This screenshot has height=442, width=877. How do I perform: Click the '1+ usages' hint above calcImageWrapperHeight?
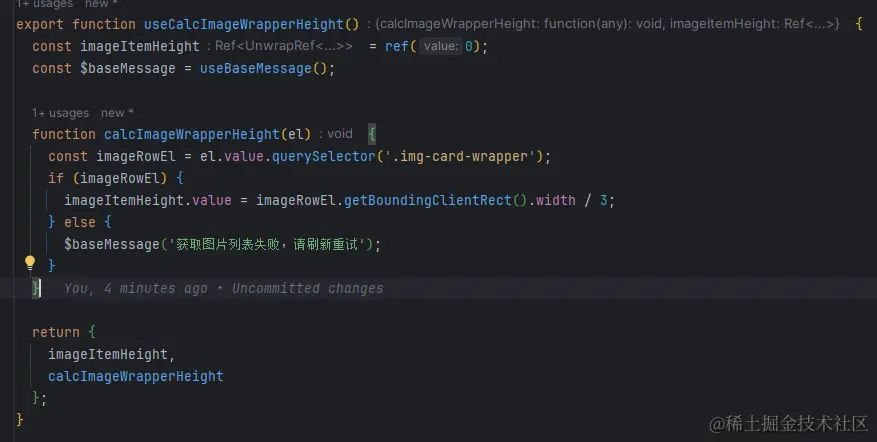pos(60,113)
